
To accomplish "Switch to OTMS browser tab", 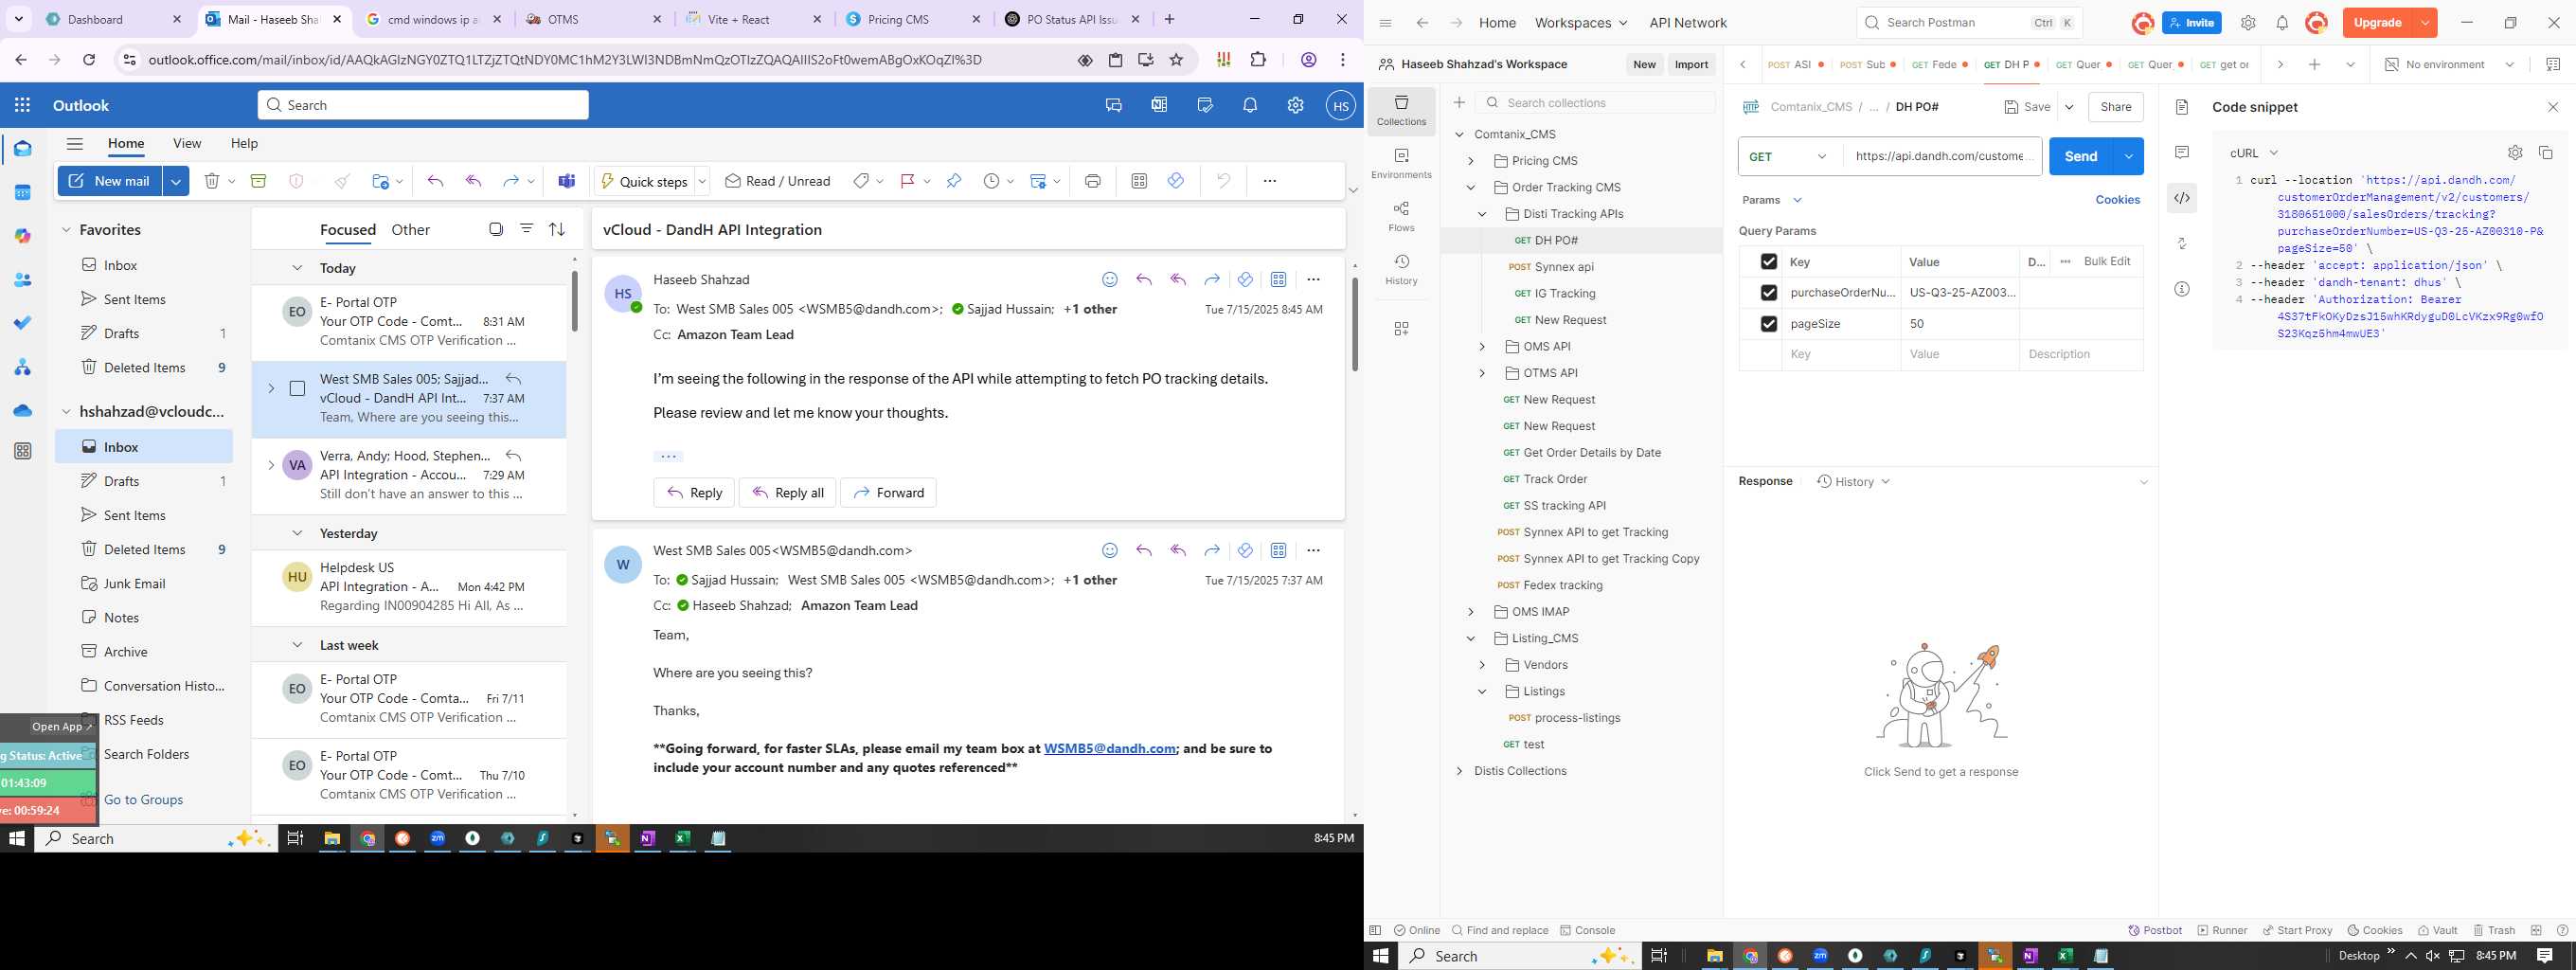I will [x=594, y=19].
